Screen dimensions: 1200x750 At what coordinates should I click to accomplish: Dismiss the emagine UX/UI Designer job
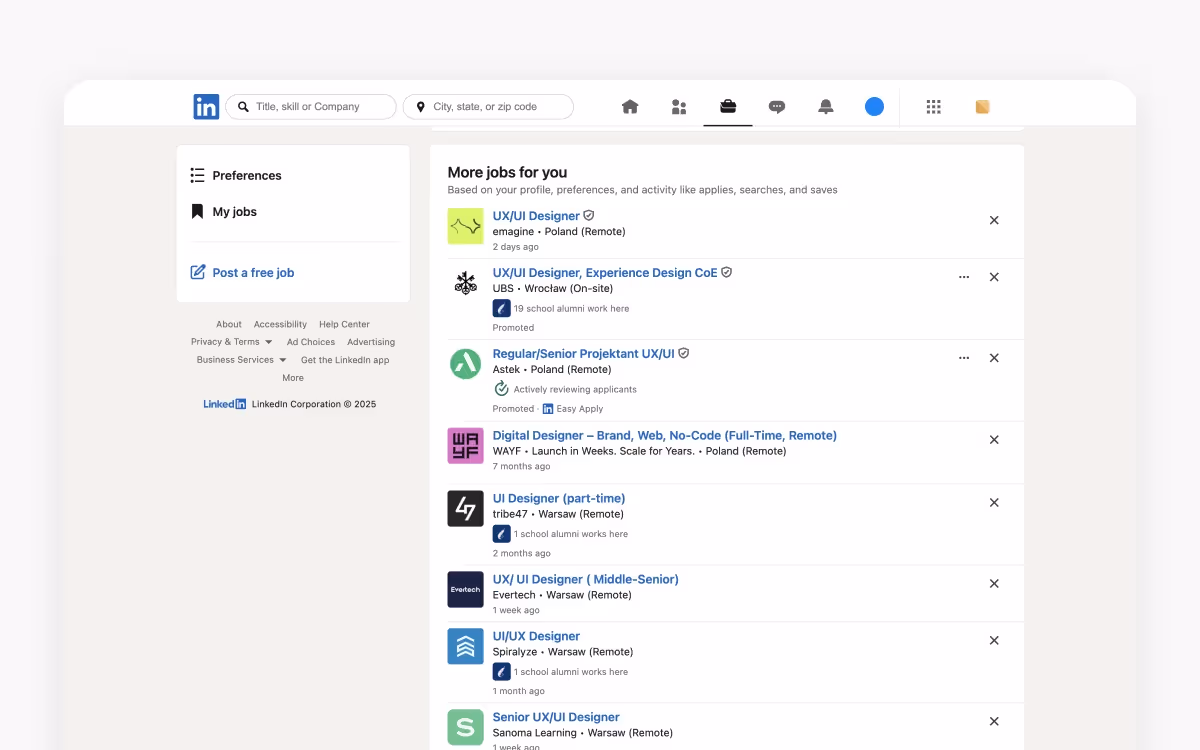(x=994, y=220)
